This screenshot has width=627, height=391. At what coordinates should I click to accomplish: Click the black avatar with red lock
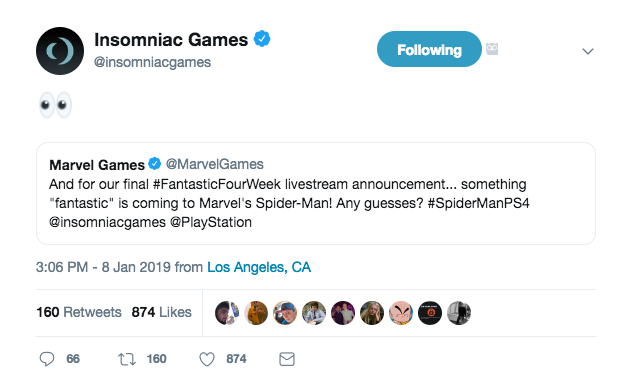pyautogui.click(x=430, y=313)
